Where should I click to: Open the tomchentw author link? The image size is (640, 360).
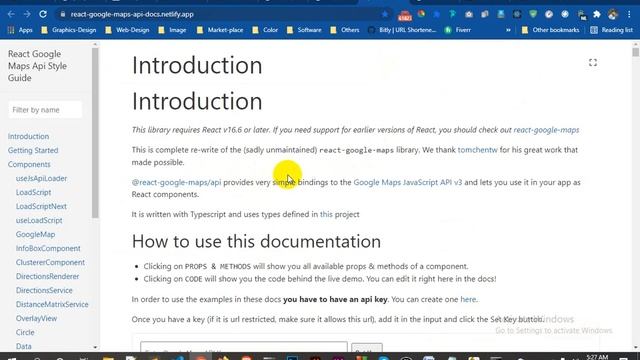coord(478,150)
